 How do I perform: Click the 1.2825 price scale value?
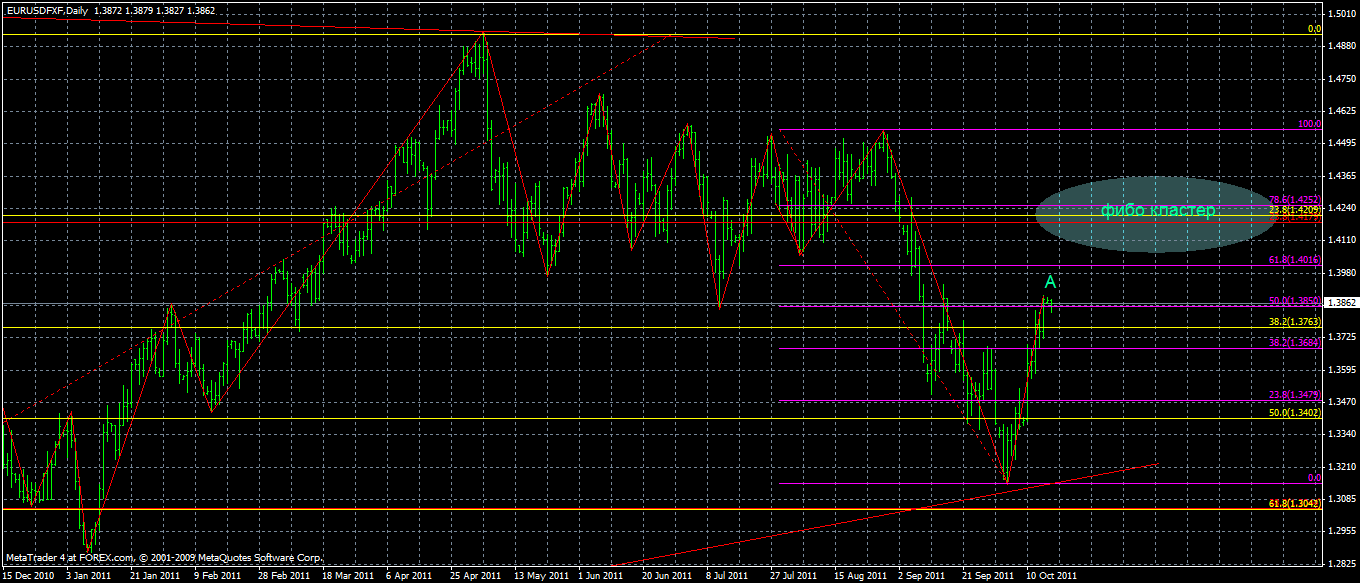click(x=1343, y=563)
